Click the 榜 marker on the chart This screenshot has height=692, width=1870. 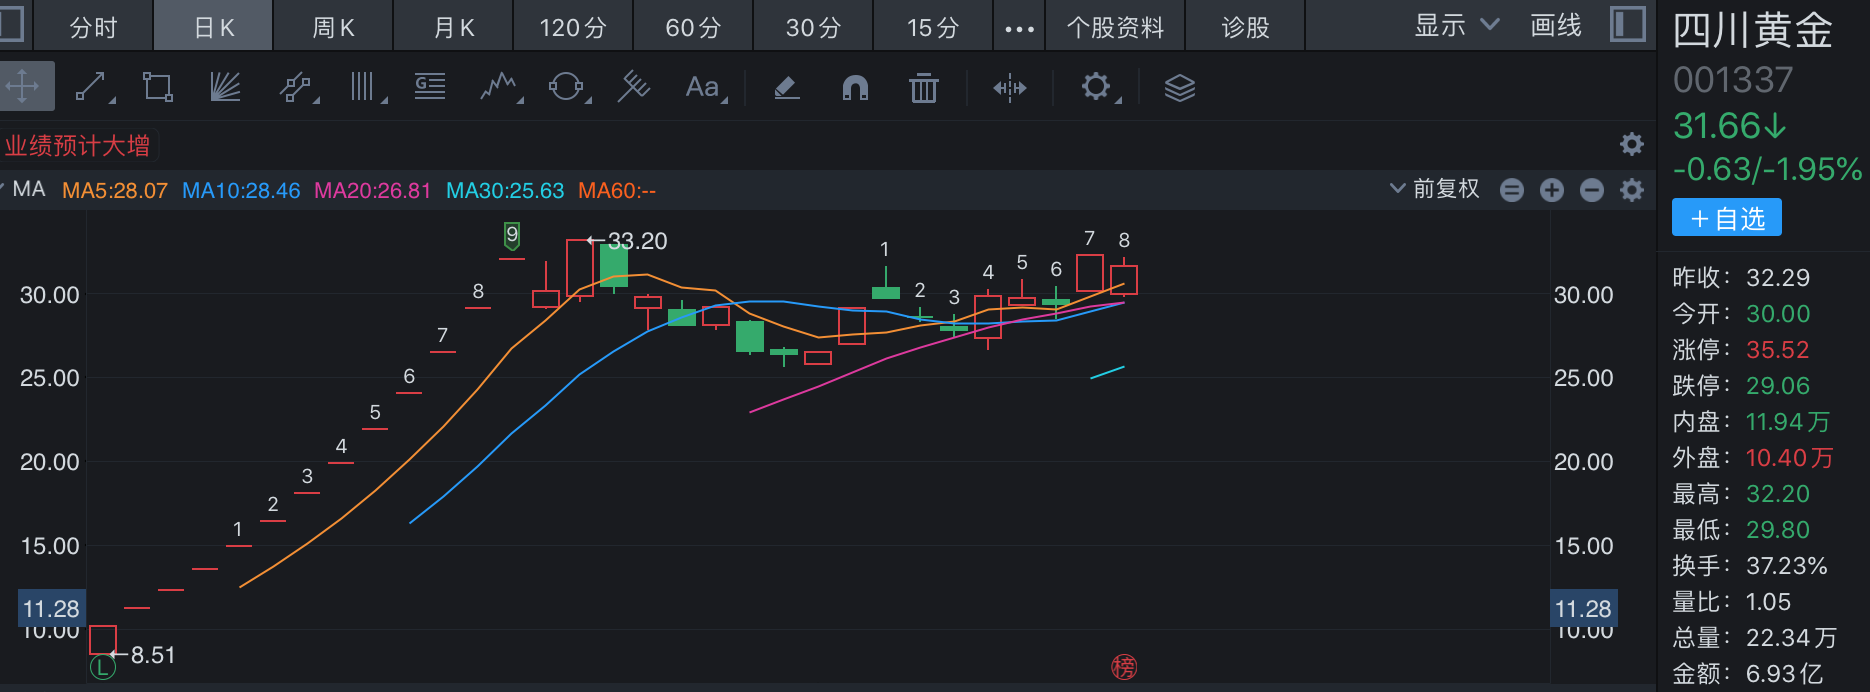(1124, 667)
